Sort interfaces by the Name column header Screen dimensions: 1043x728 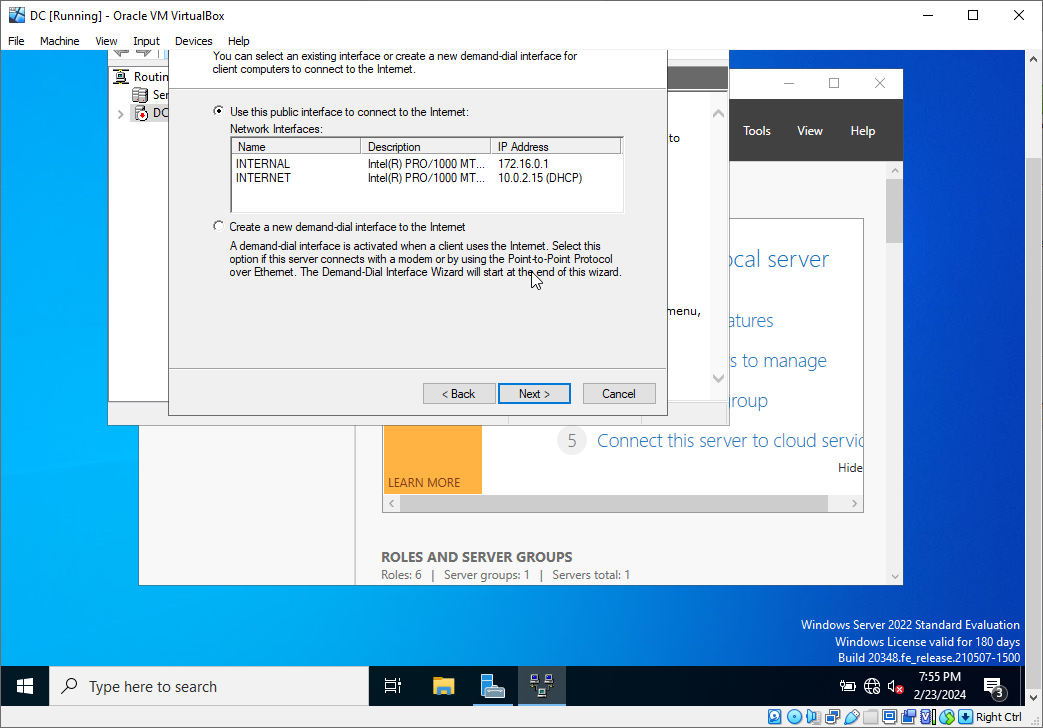click(296, 146)
